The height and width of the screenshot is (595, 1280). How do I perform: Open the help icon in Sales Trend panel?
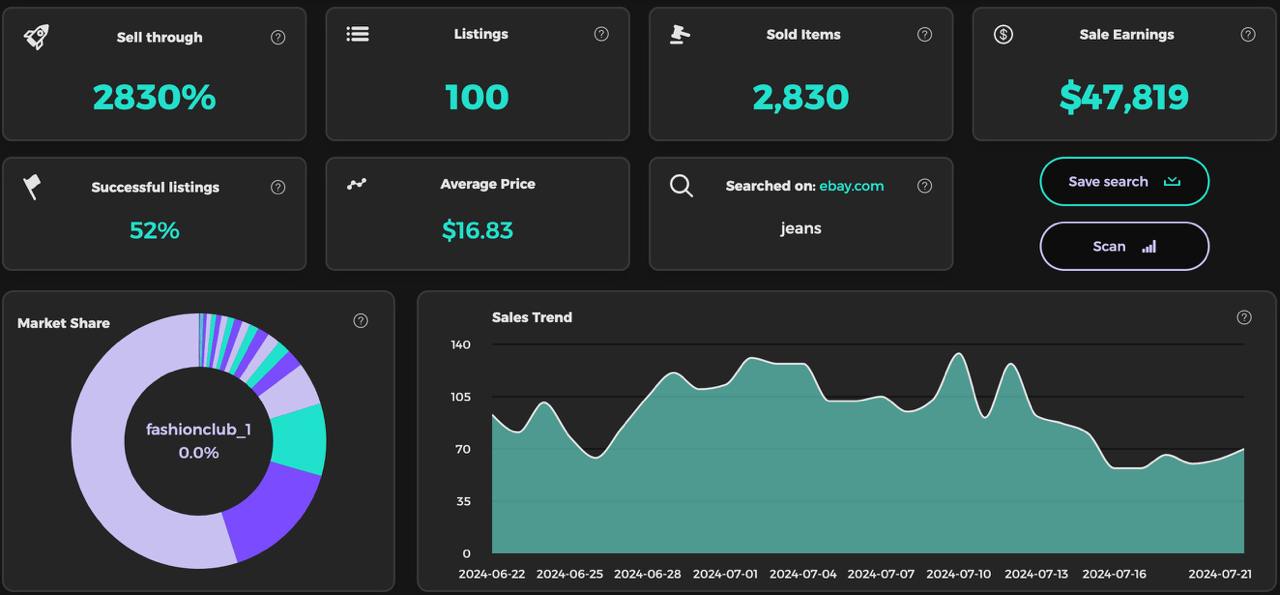1244,317
